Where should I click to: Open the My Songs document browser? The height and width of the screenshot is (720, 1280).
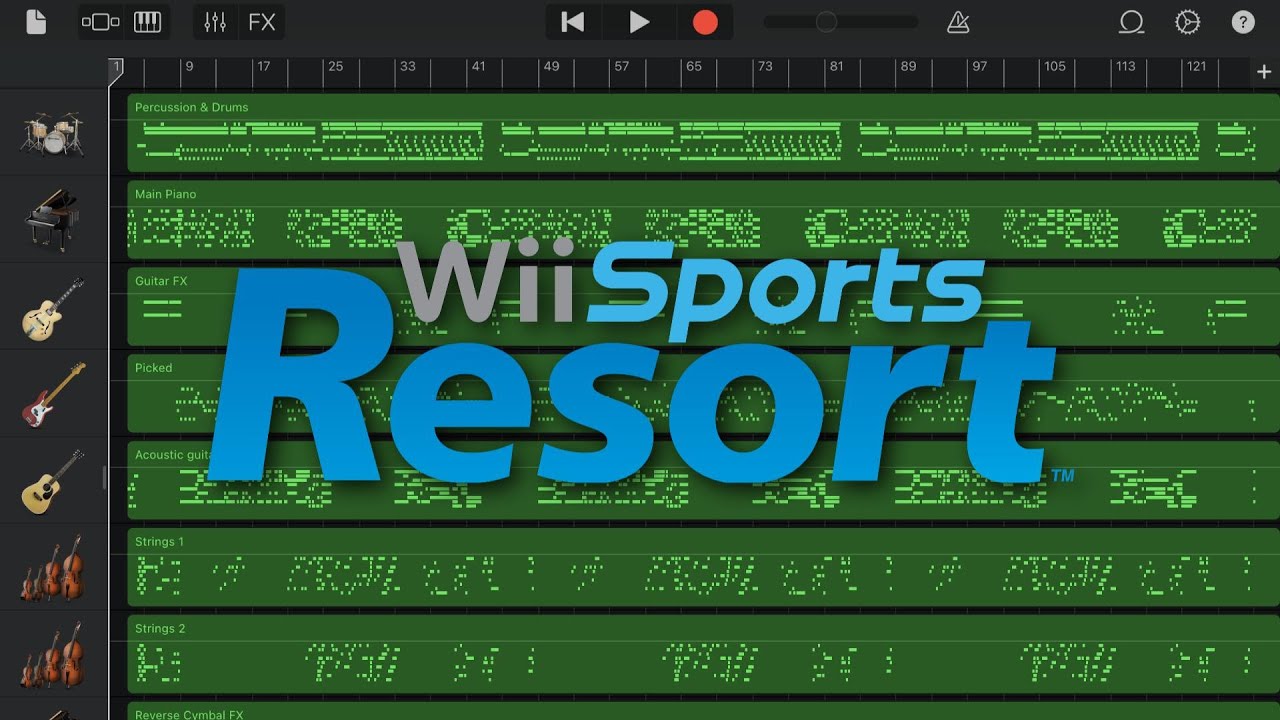(36, 22)
